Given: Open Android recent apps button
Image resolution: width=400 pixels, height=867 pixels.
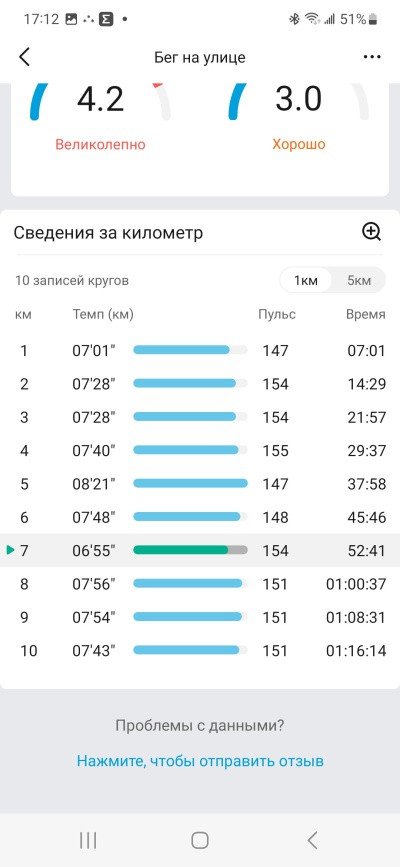Looking at the screenshot, I should click(88, 840).
